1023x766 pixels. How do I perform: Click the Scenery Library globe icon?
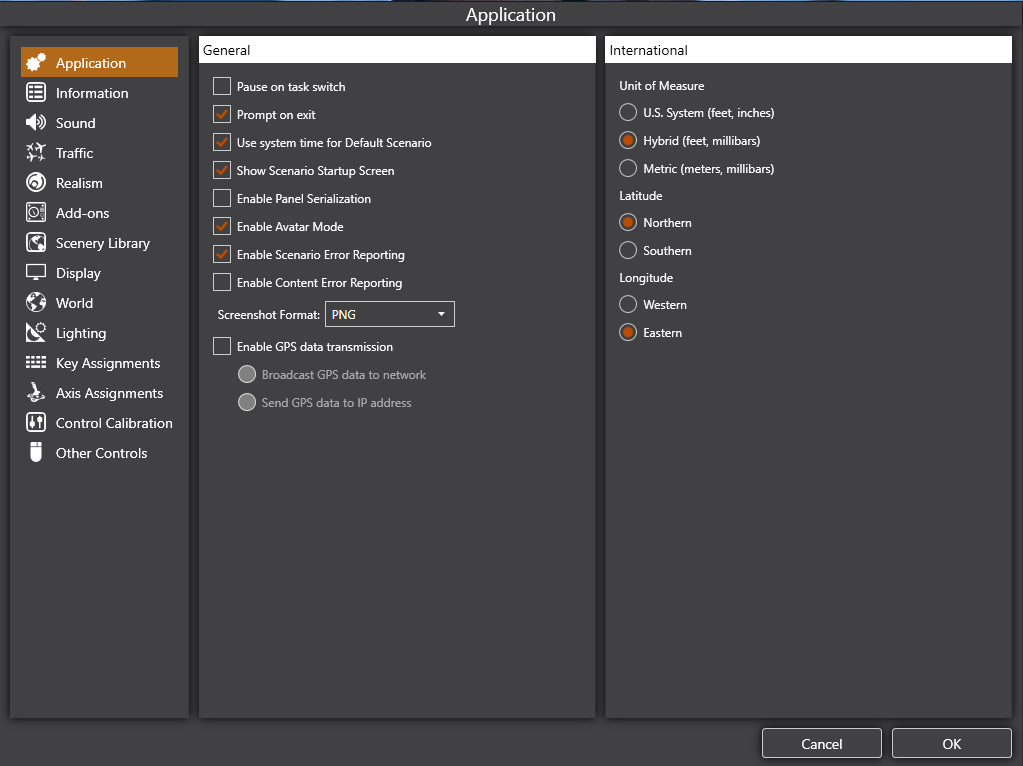36,243
